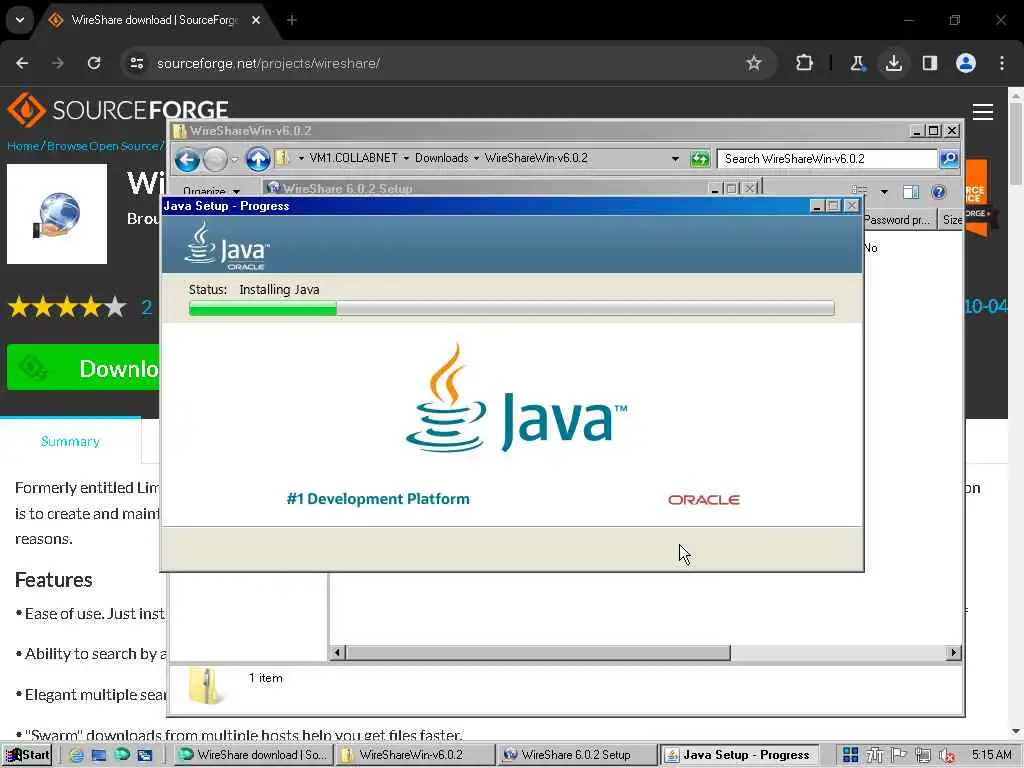Image resolution: width=1024 pixels, height=768 pixels.
Task: Click the Explorer change view icon
Action: (860, 191)
